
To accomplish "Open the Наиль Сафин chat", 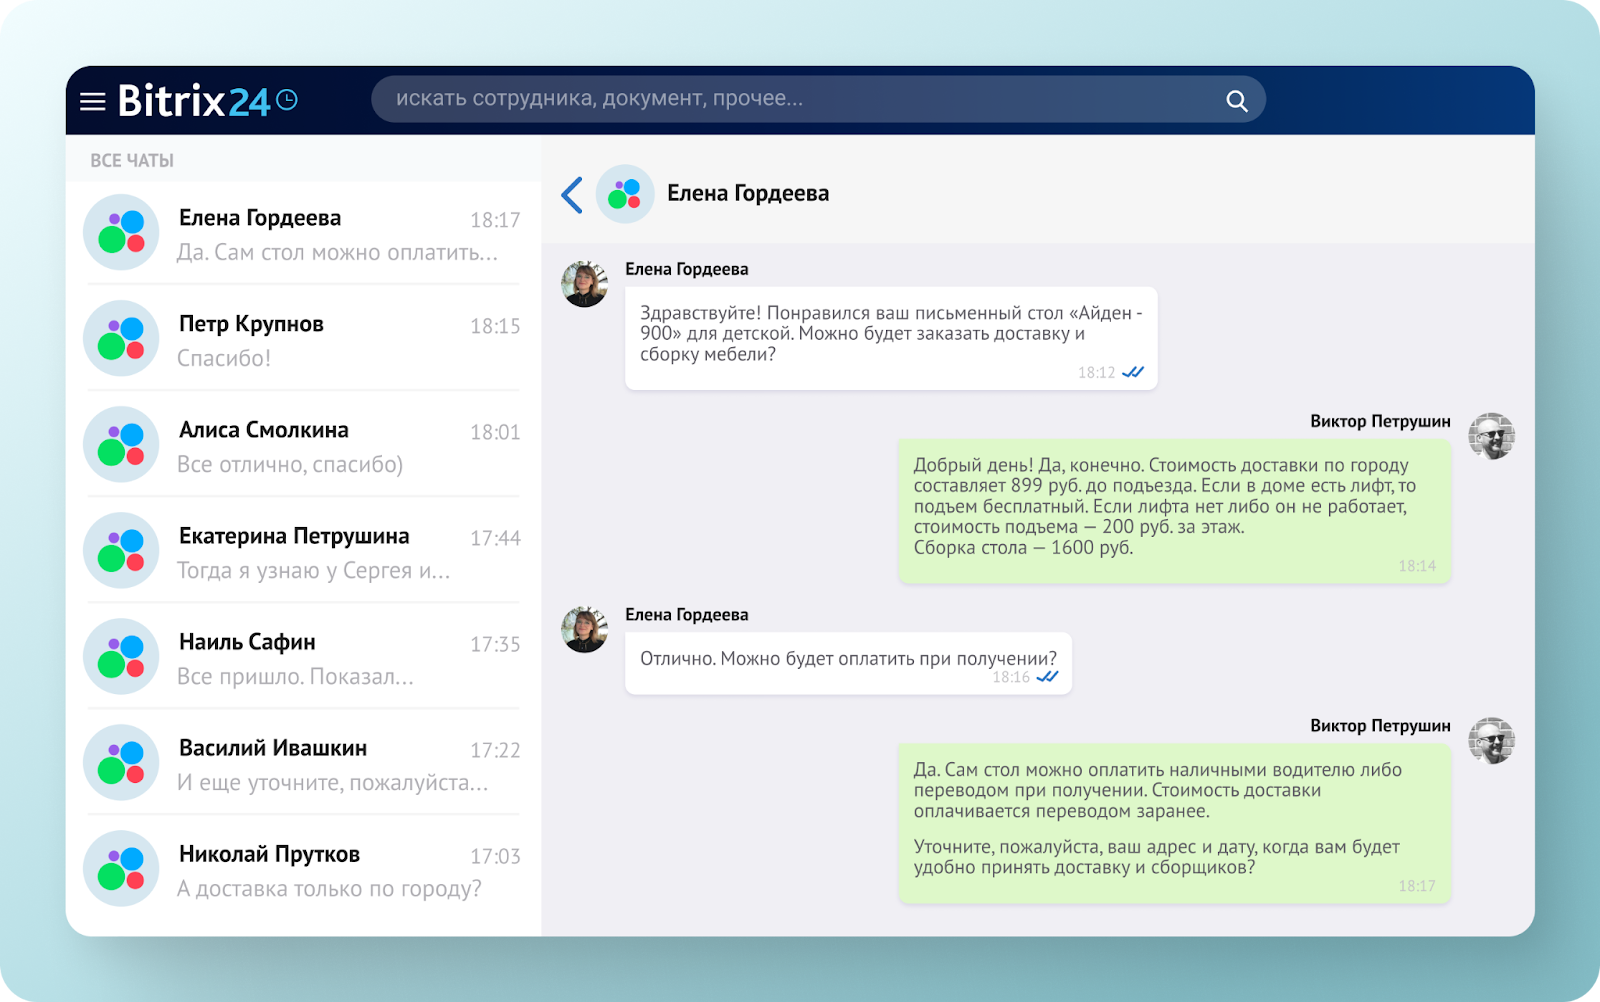I will (304, 658).
